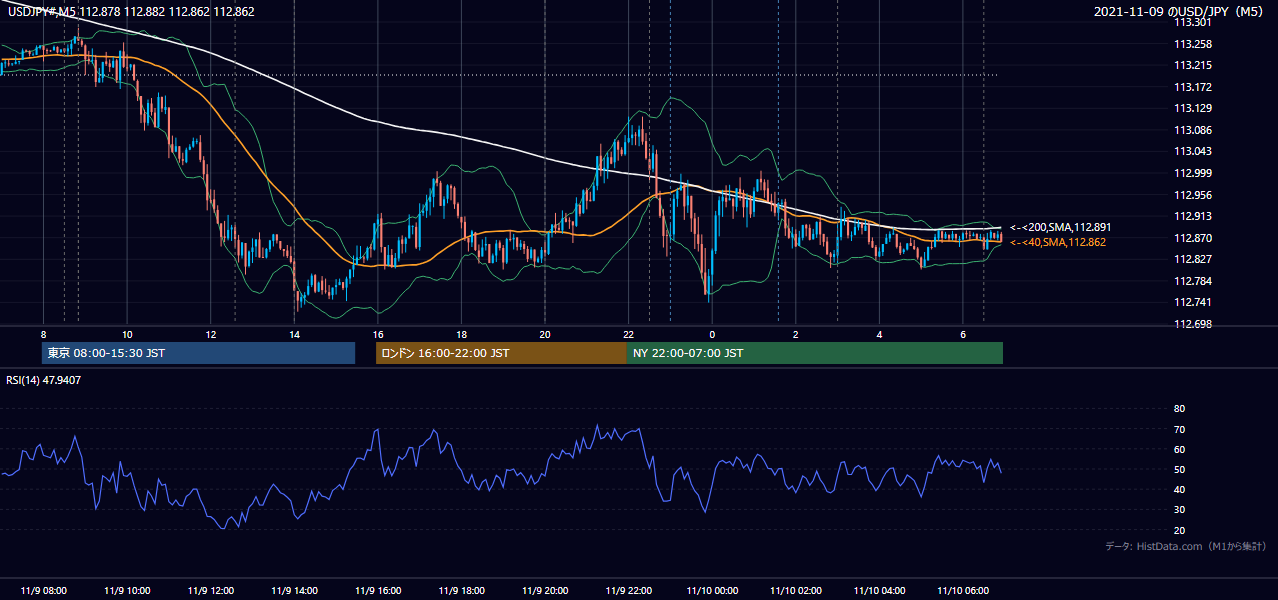Click RSI scale value 30
This screenshot has height=600, width=1278.
1179,510
